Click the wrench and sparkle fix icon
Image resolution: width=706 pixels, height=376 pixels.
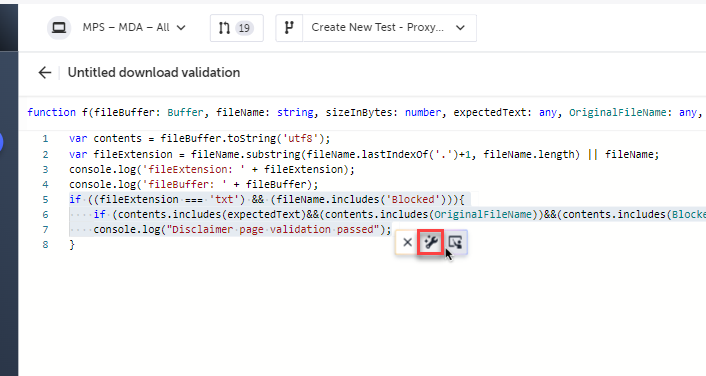point(431,242)
